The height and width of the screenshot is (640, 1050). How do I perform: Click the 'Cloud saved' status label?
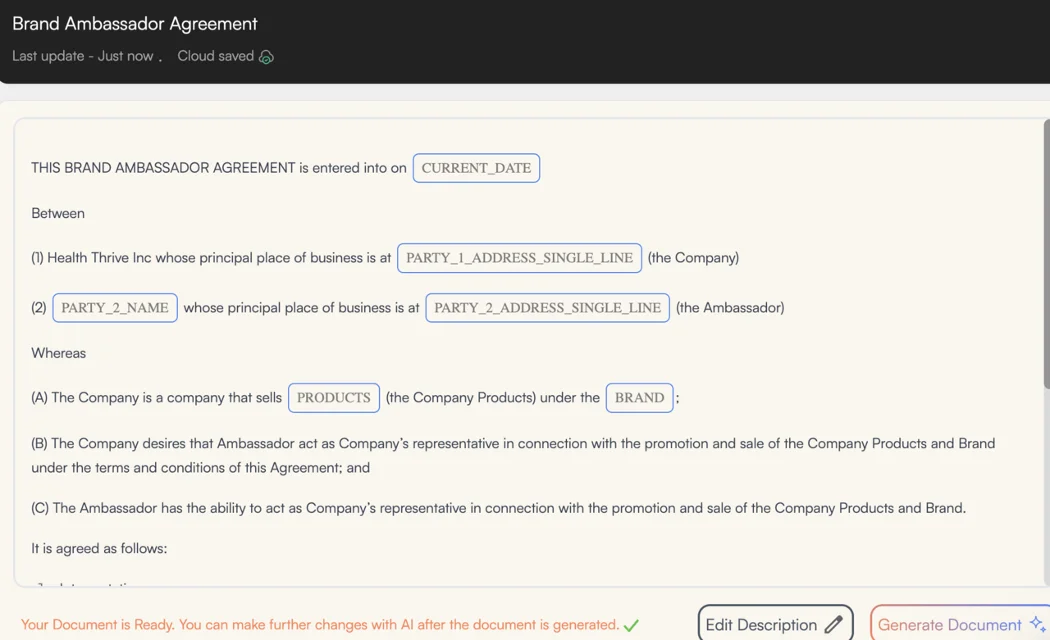pos(215,56)
